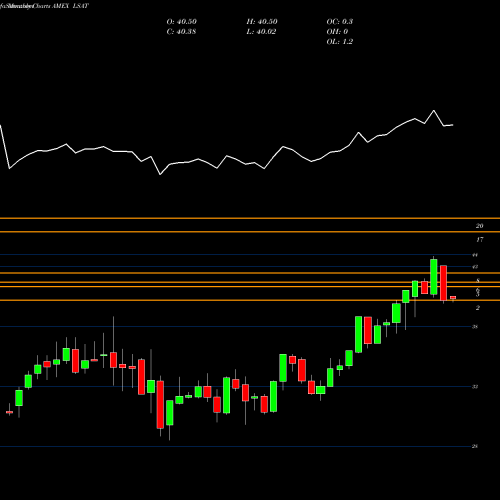Click the last small red candle
Viewport: 500px width, 500px height.
pos(453,297)
